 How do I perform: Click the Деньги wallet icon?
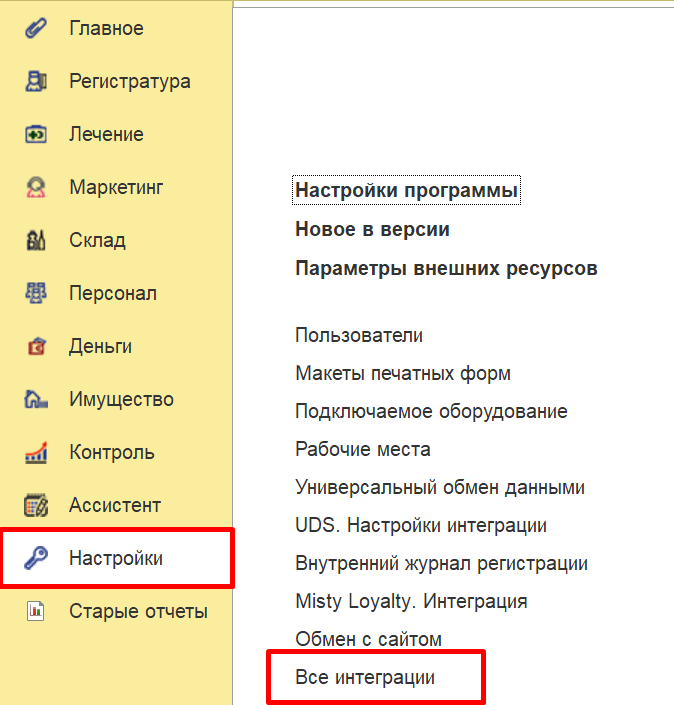point(36,346)
